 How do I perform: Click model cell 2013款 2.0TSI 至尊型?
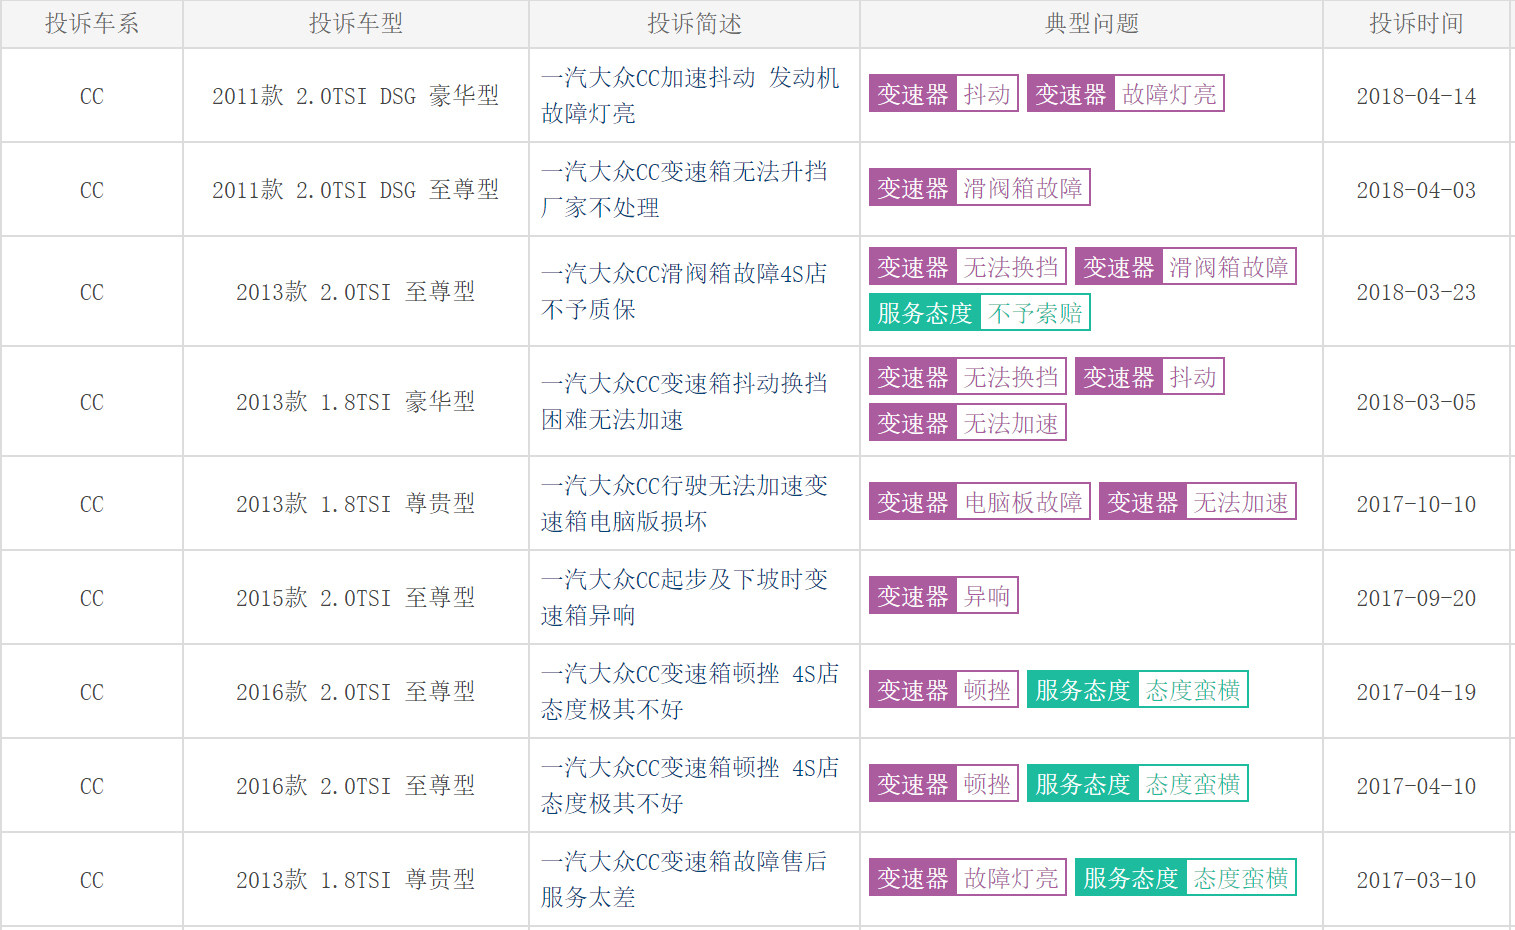(x=356, y=292)
